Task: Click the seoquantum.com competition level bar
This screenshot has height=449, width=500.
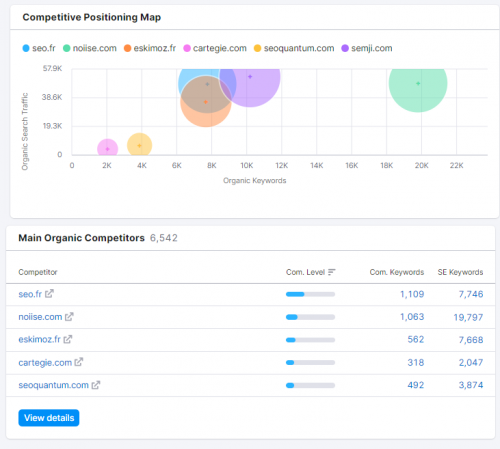Action: 310,385
